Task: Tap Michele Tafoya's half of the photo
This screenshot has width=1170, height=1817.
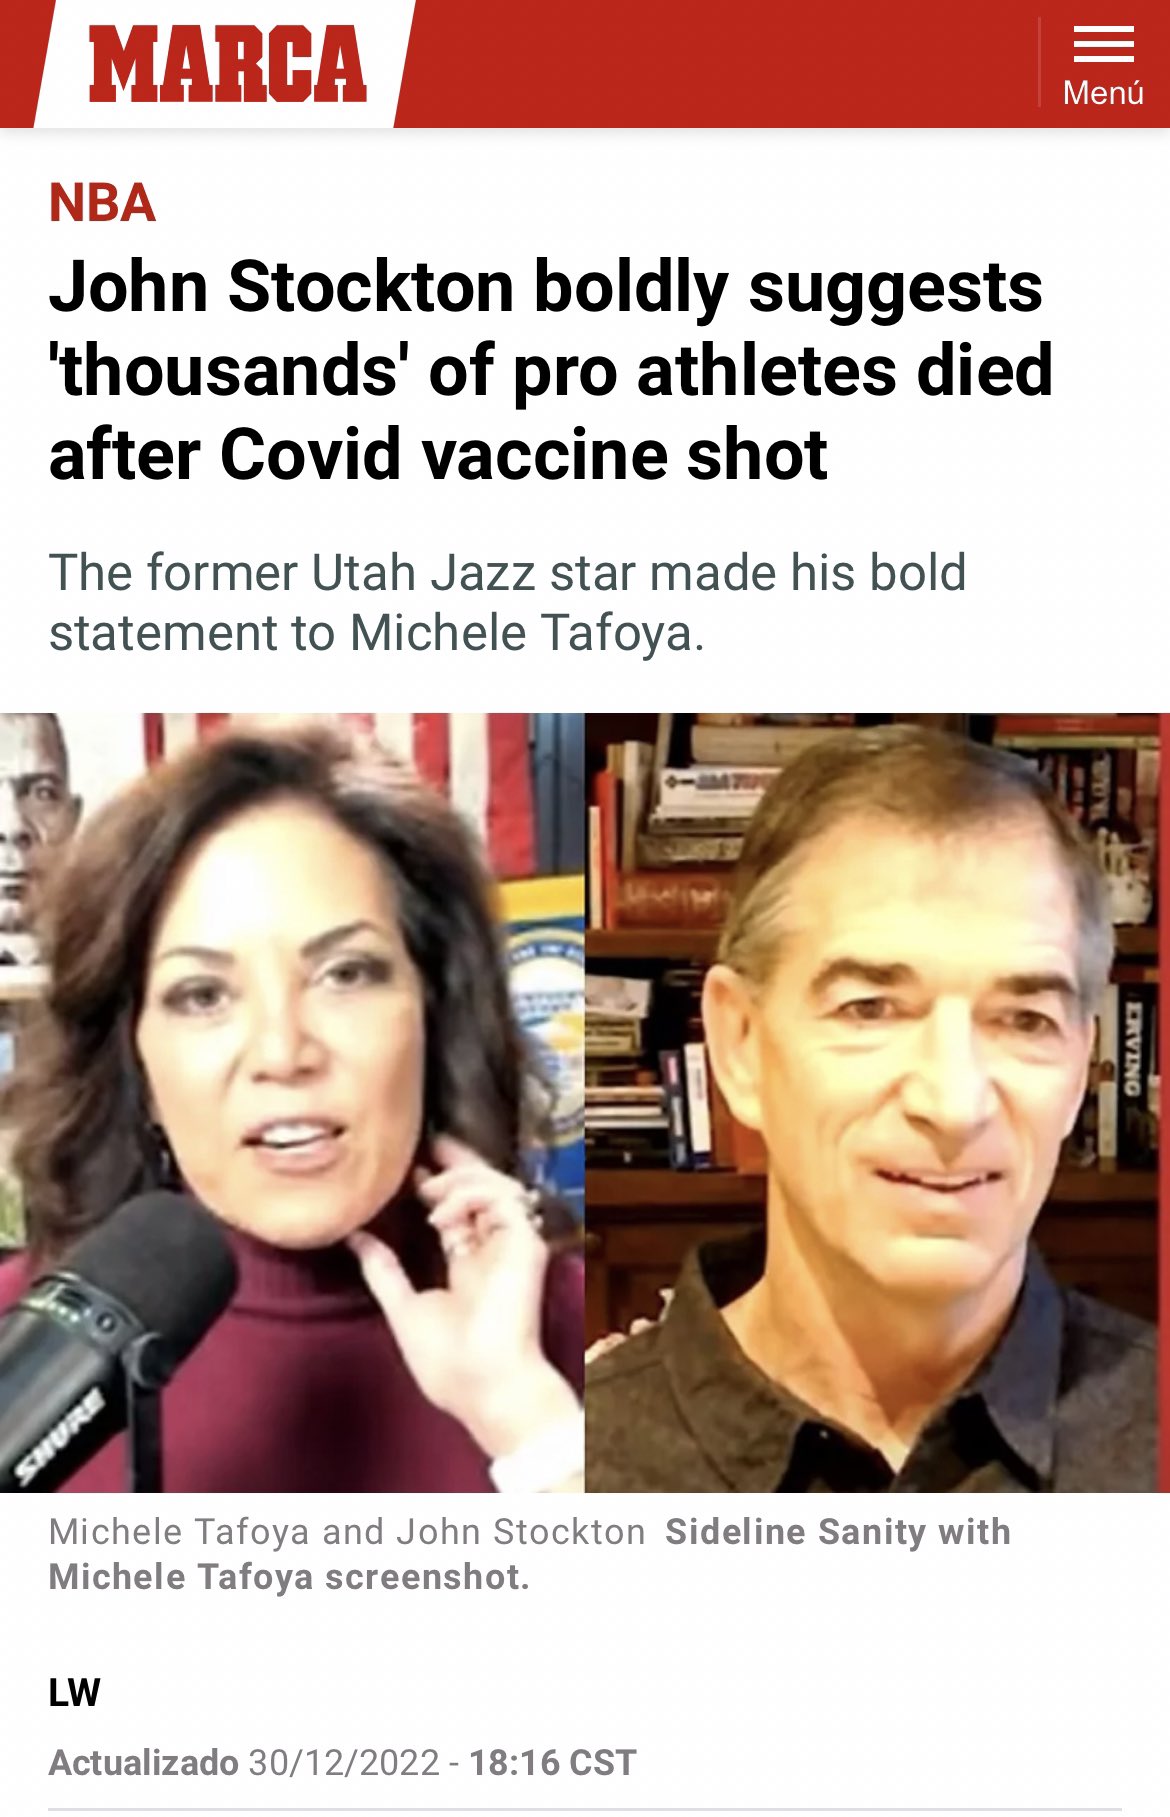Action: click(x=292, y=1102)
